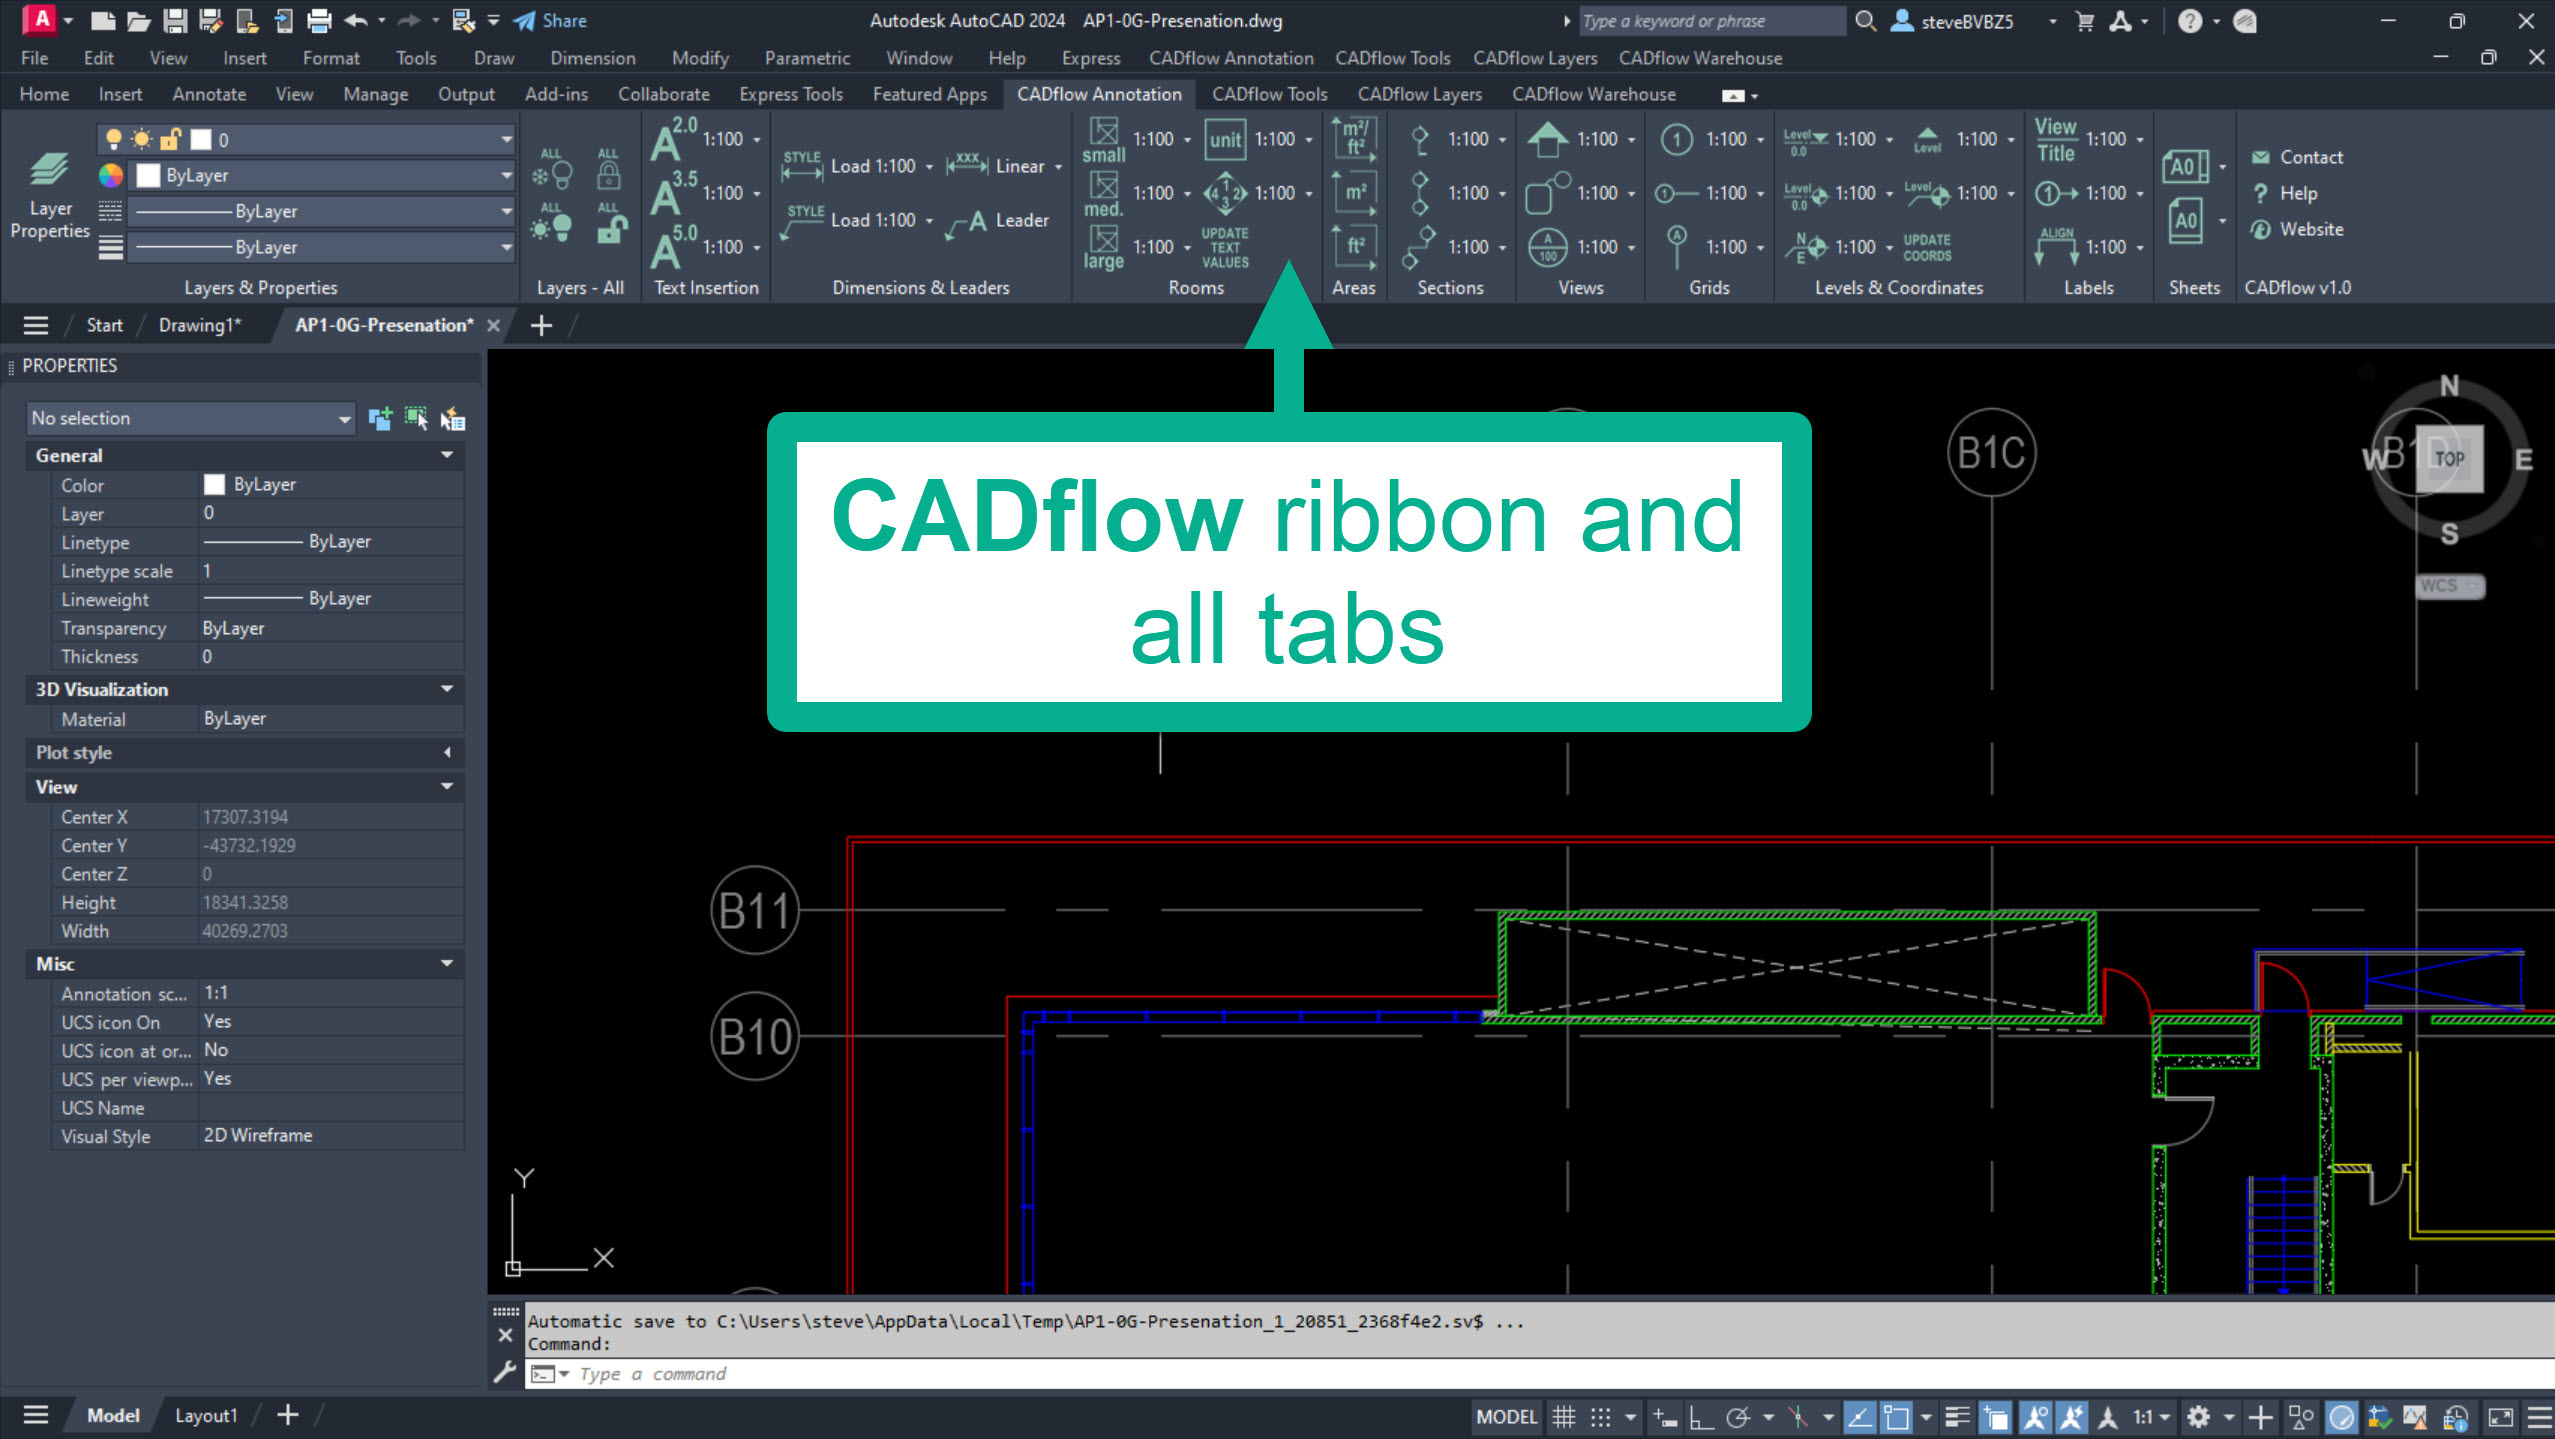The image size is (2555, 1439).
Task: Click the Contact link
Action: point(2310,157)
